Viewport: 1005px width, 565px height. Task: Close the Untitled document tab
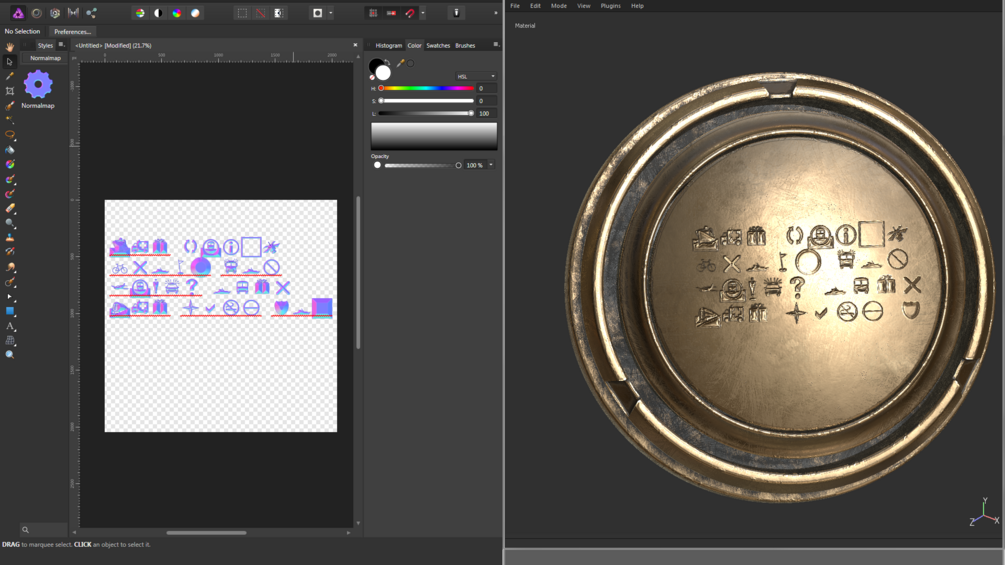tap(355, 45)
